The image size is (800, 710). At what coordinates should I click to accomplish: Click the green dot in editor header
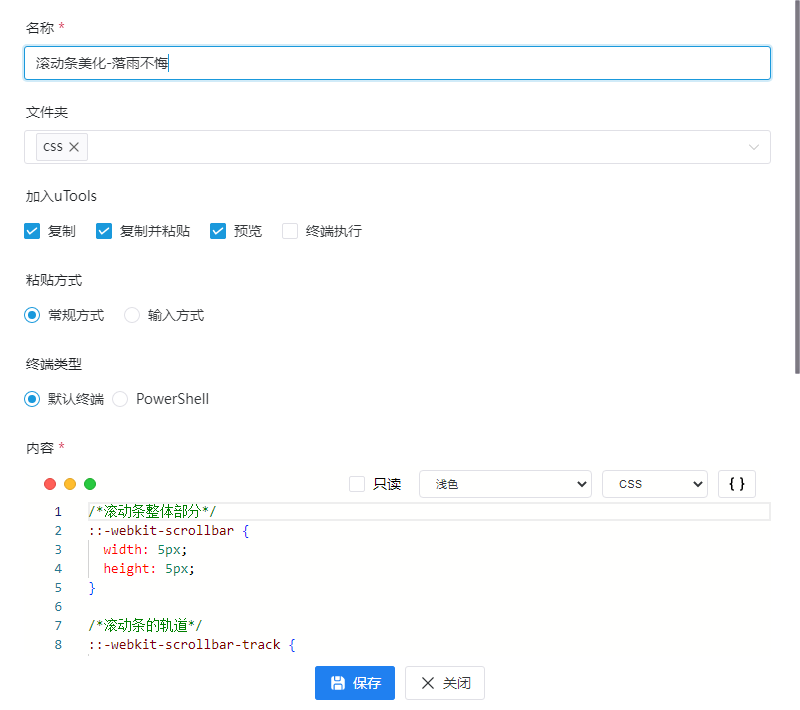tap(90, 484)
